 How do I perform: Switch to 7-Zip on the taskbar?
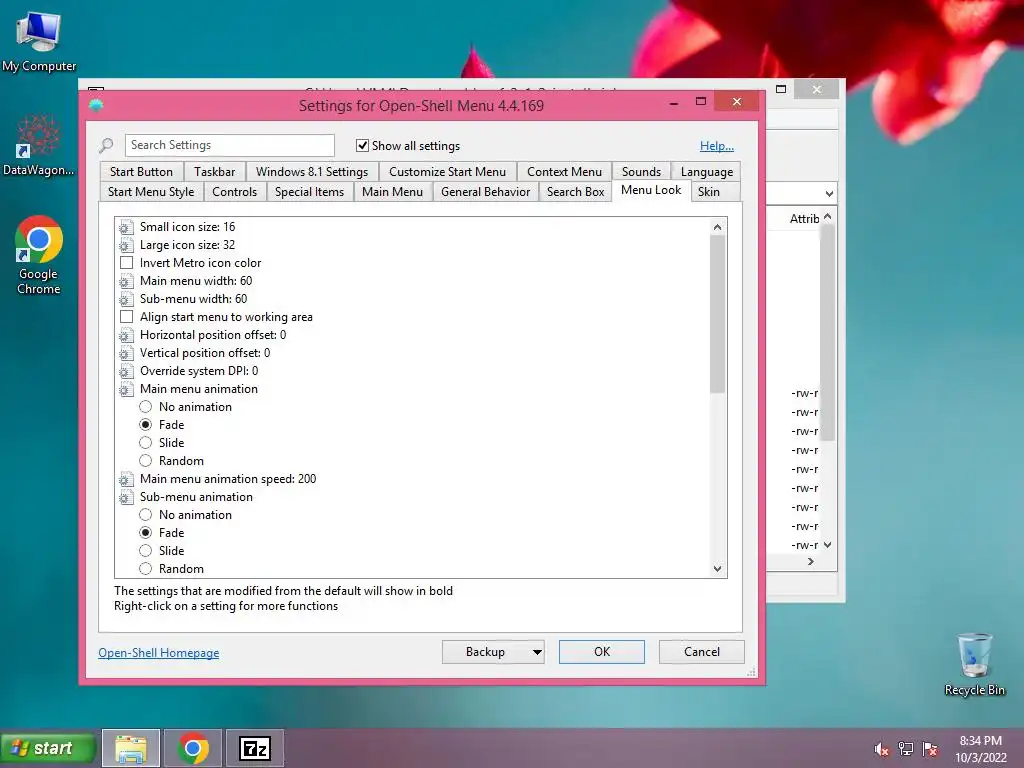tap(255, 748)
